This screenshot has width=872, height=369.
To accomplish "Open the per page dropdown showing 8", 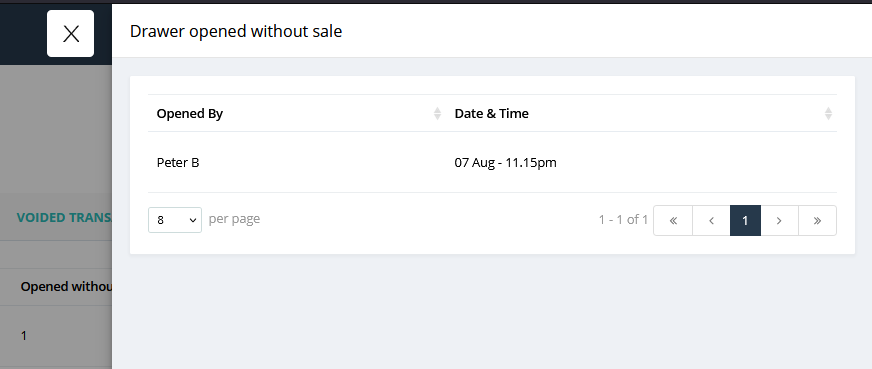I will coord(175,220).
